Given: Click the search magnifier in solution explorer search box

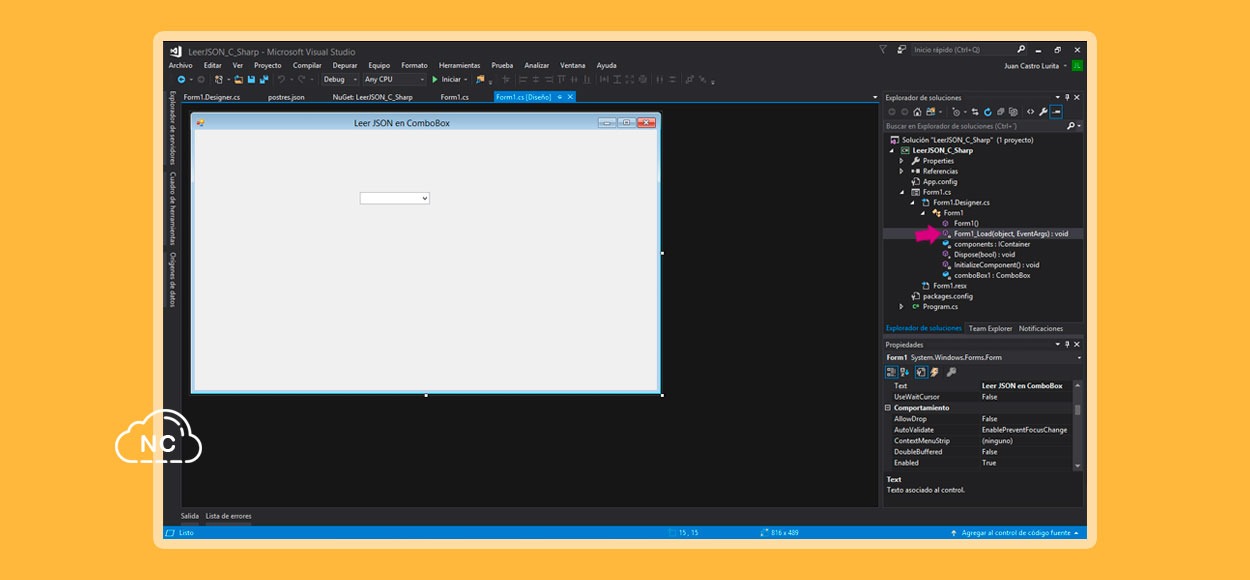Looking at the screenshot, I should point(1071,126).
